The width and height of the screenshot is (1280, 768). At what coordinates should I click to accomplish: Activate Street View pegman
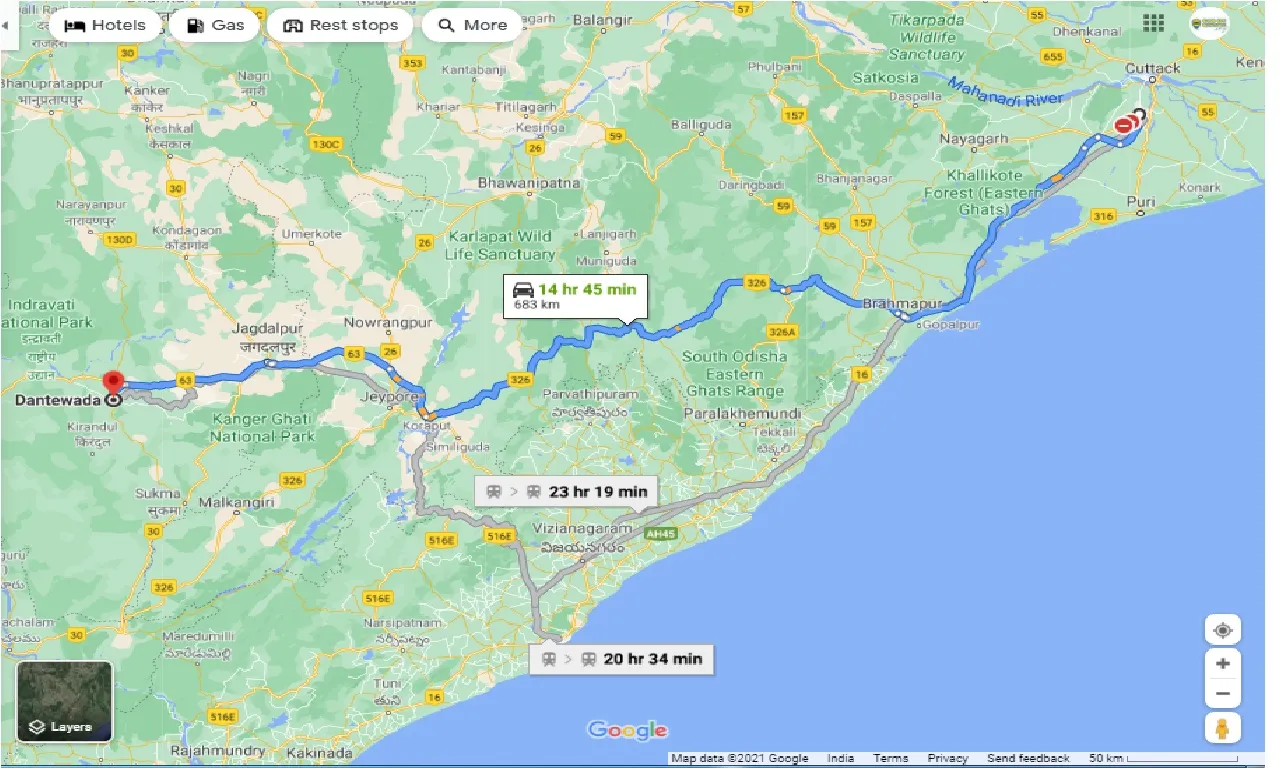point(1222,729)
